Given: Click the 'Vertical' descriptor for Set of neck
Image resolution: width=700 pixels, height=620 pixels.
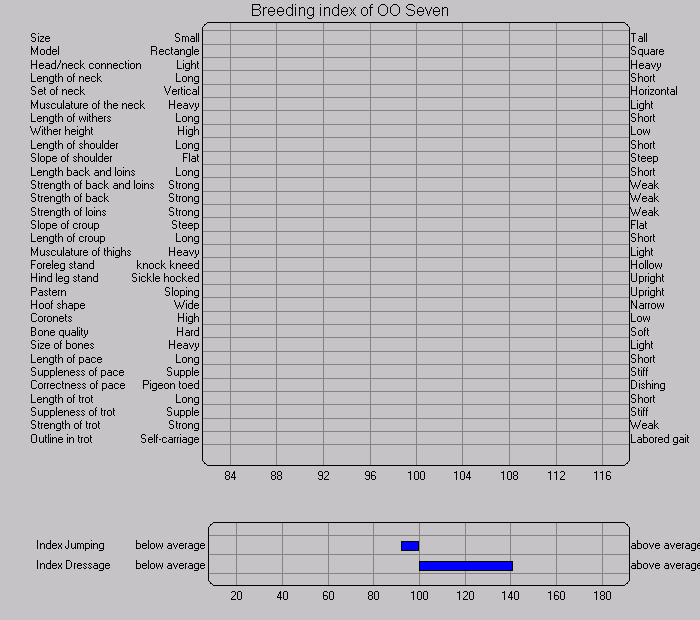Looking at the screenshot, I should point(181,91).
